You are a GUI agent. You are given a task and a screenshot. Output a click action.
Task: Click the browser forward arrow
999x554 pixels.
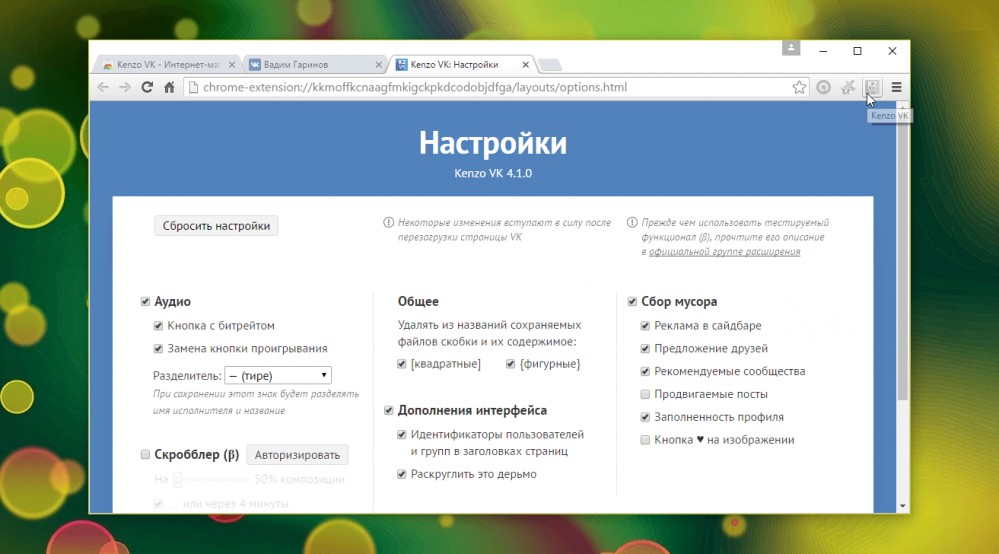tap(125, 87)
